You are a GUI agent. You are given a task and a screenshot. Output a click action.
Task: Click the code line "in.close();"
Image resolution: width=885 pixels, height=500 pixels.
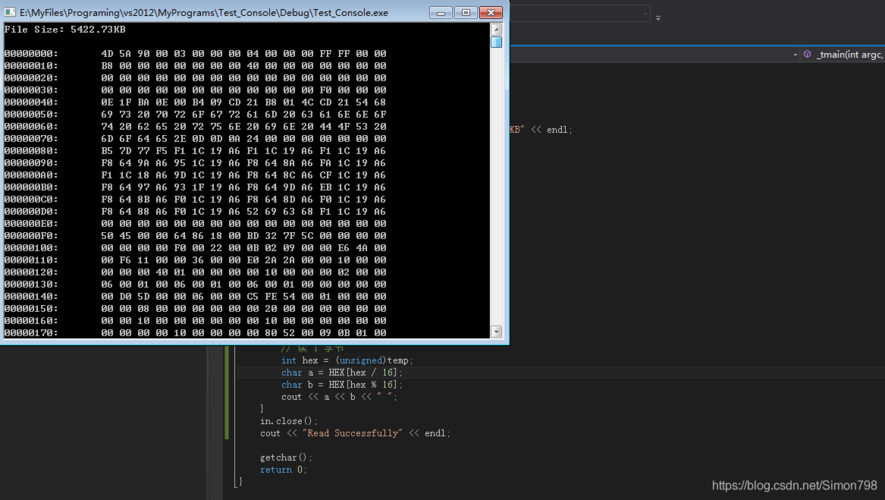point(288,421)
